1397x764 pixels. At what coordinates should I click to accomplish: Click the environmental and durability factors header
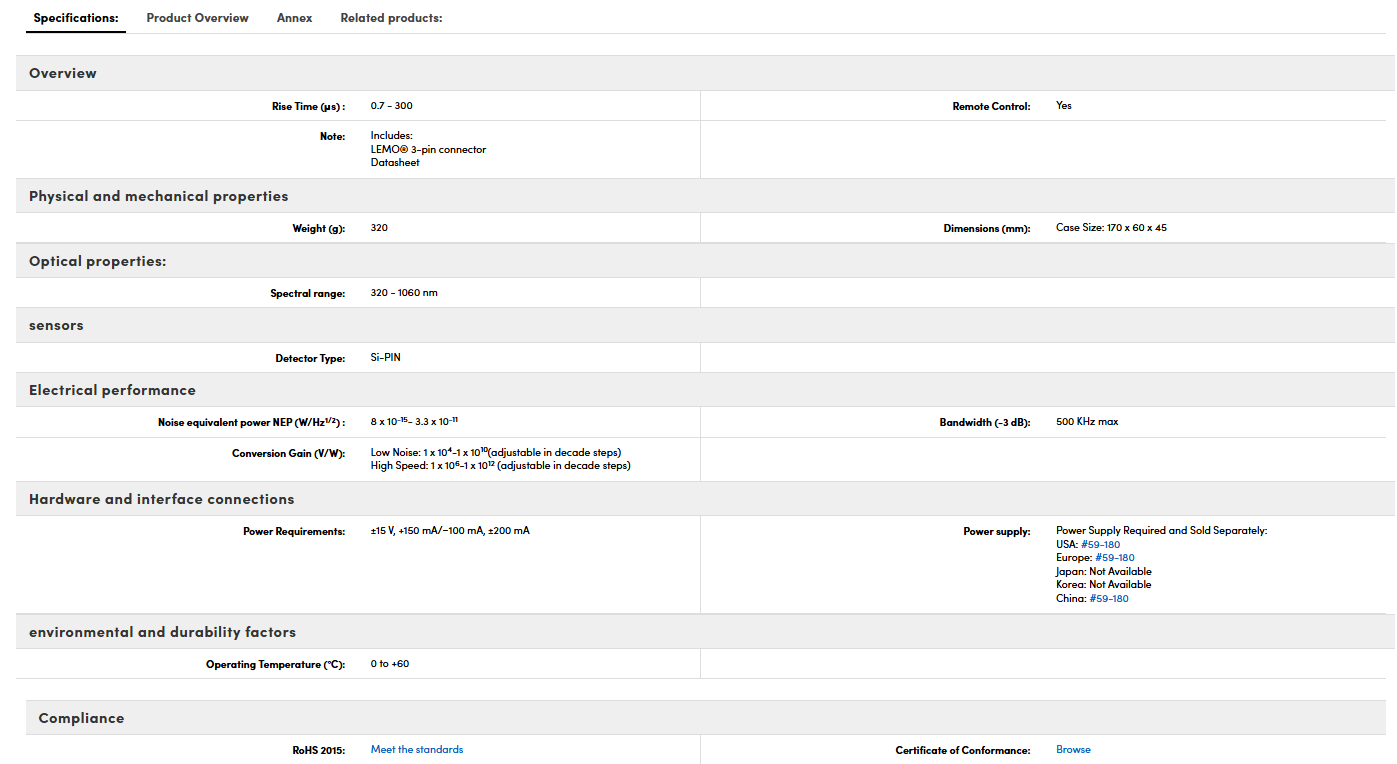(705, 632)
